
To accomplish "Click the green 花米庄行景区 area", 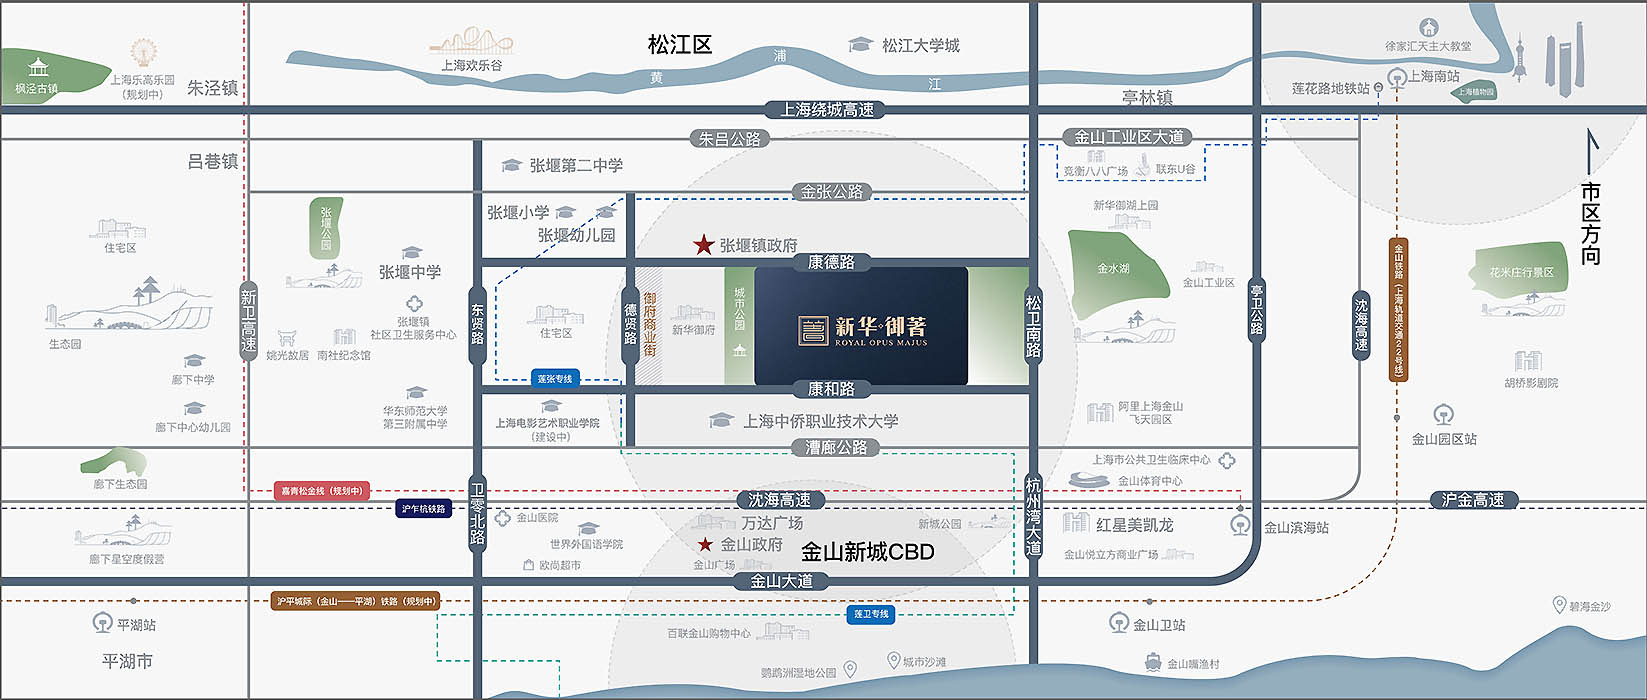I will tap(1520, 270).
